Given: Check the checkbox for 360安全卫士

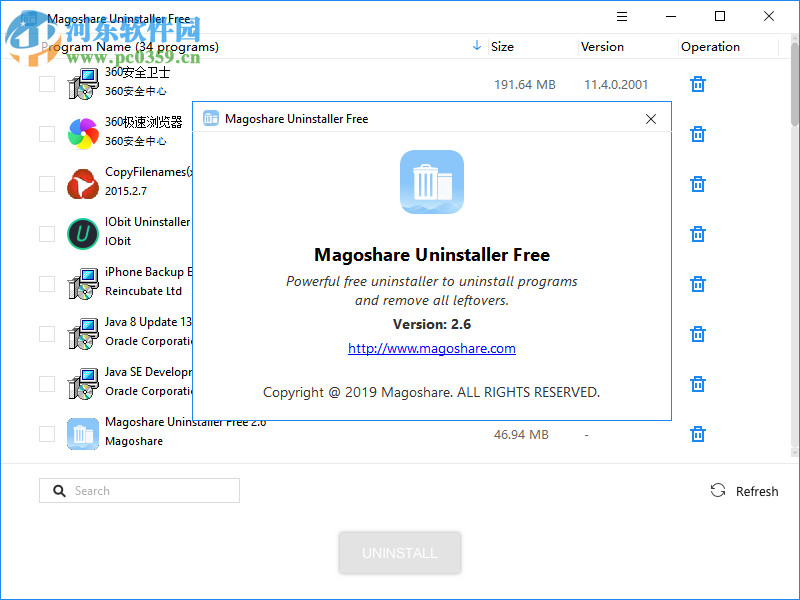Looking at the screenshot, I should [46, 84].
